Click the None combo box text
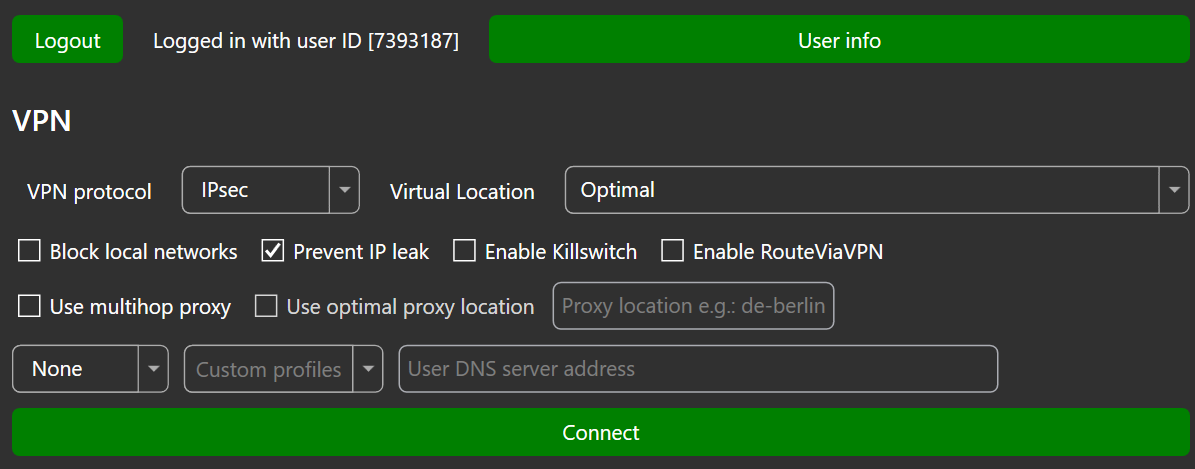This screenshot has height=469, width=1195. (x=74, y=369)
